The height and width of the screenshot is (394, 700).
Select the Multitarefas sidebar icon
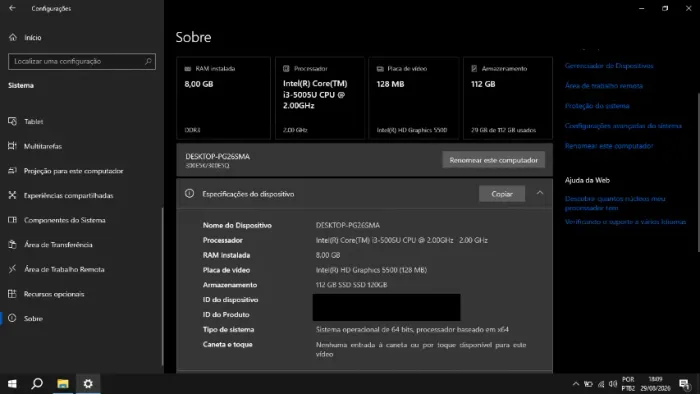pos(12,146)
